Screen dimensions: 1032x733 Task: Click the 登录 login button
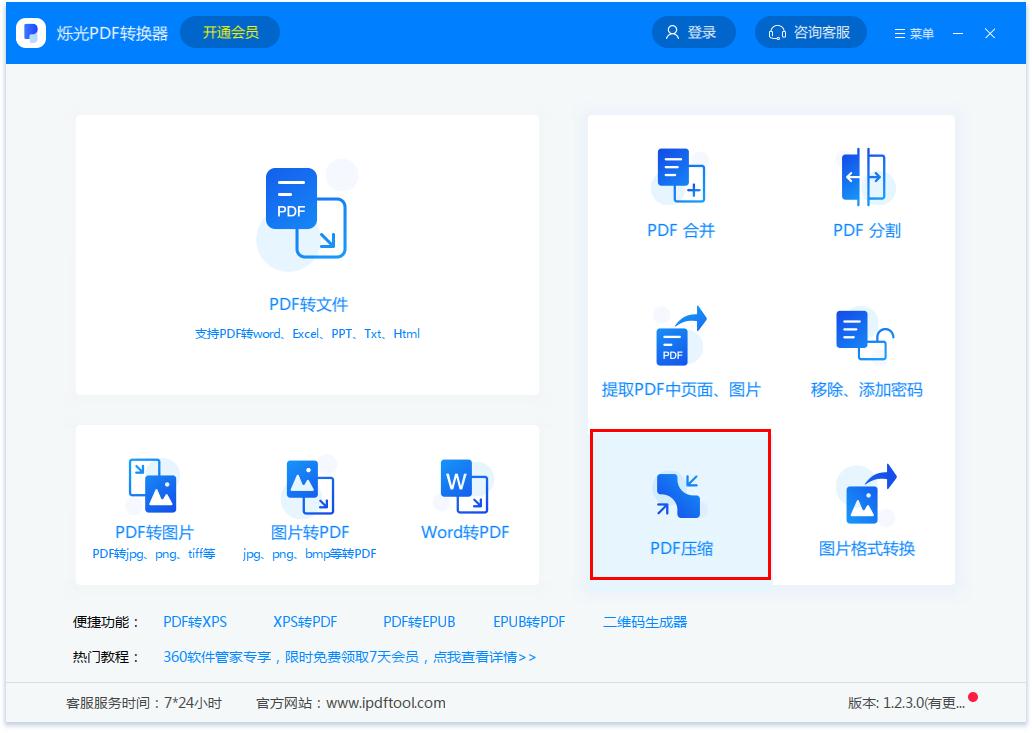(693, 32)
